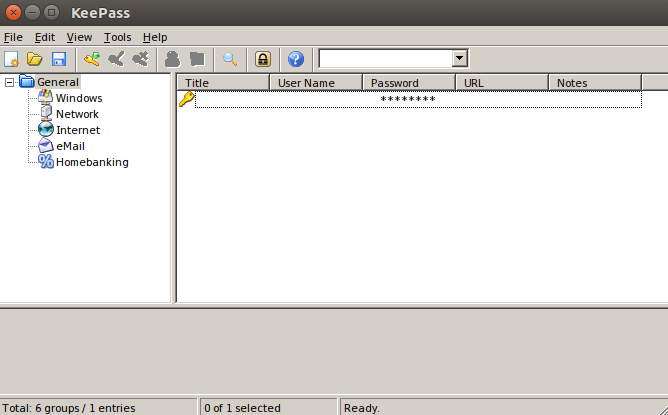
Task: Select the Windows group label
Action: point(79,98)
